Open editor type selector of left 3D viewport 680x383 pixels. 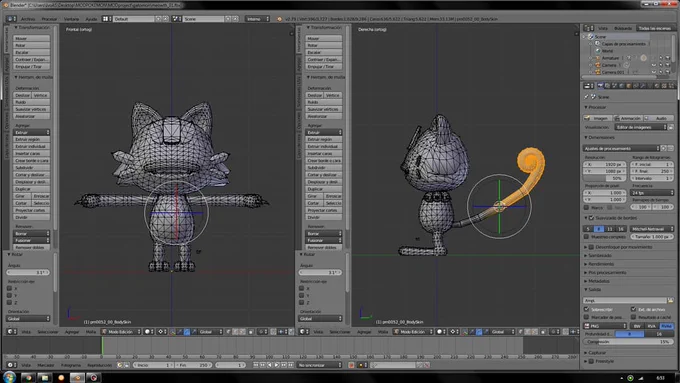12,332
